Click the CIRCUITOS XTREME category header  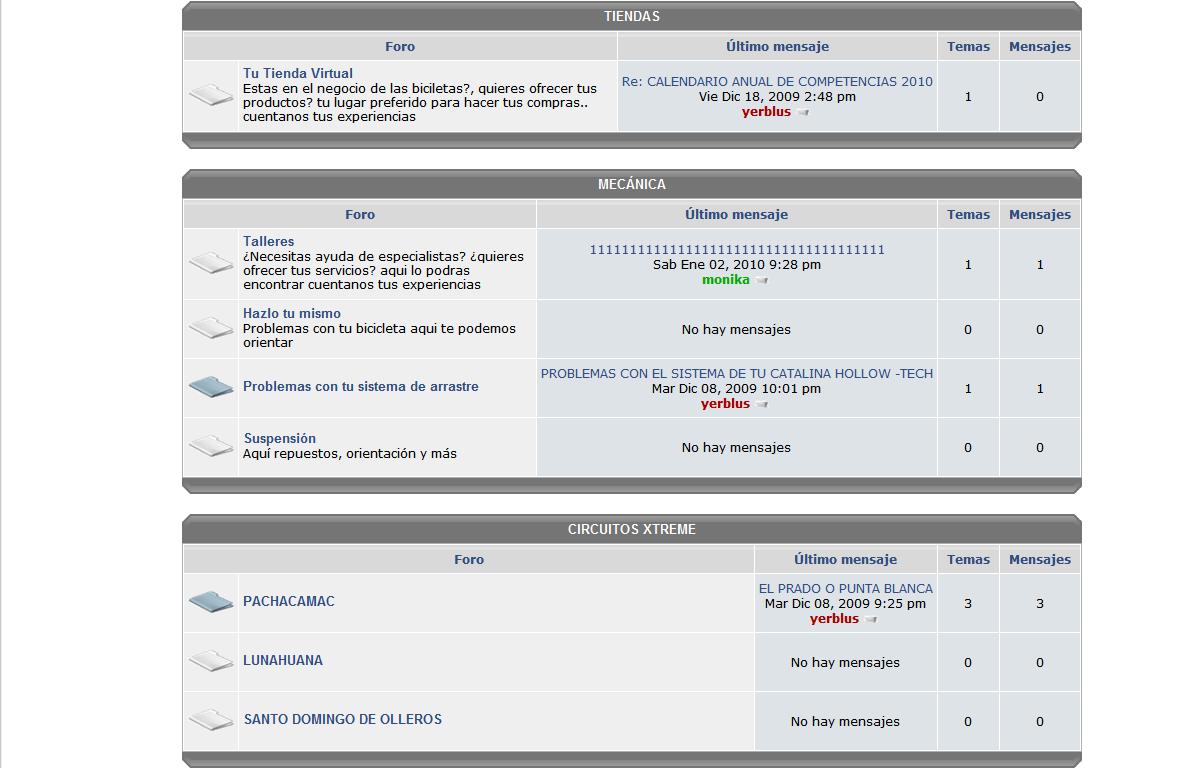pyautogui.click(x=632, y=529)
